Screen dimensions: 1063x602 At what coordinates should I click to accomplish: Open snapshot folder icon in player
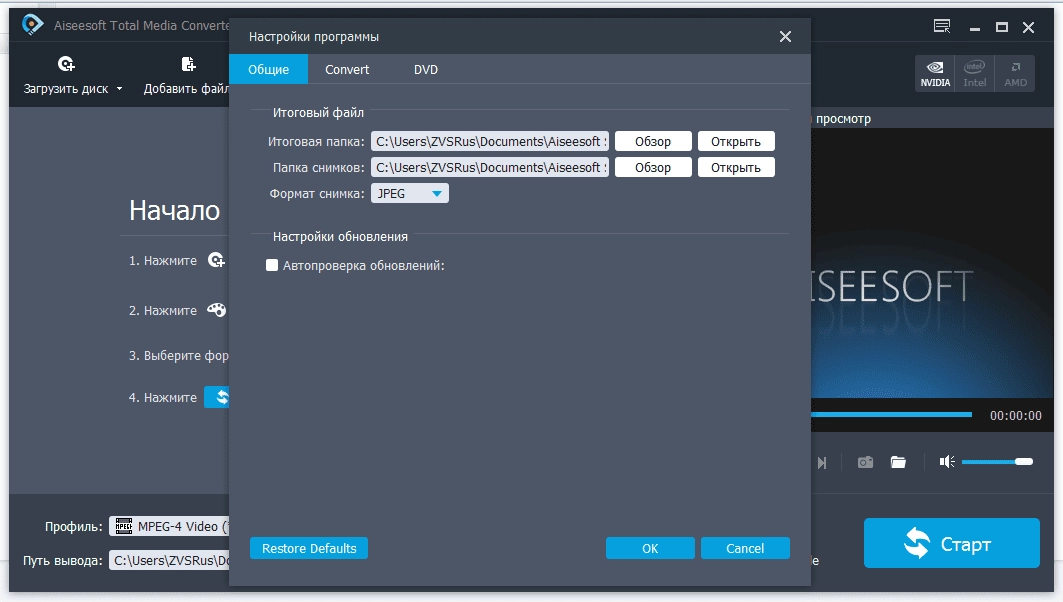click(898, 462)
